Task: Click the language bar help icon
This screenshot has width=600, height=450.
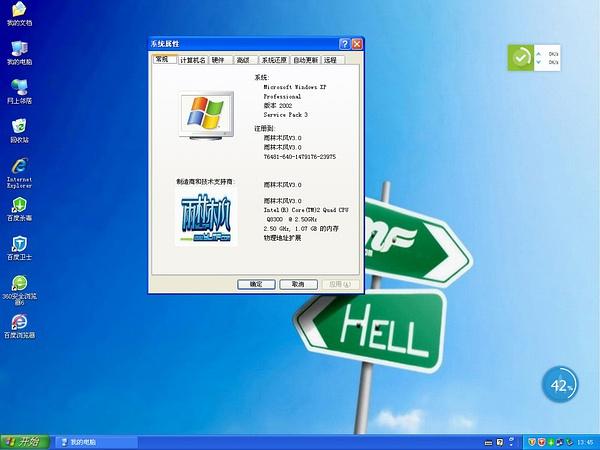Action: coord(499,442)
